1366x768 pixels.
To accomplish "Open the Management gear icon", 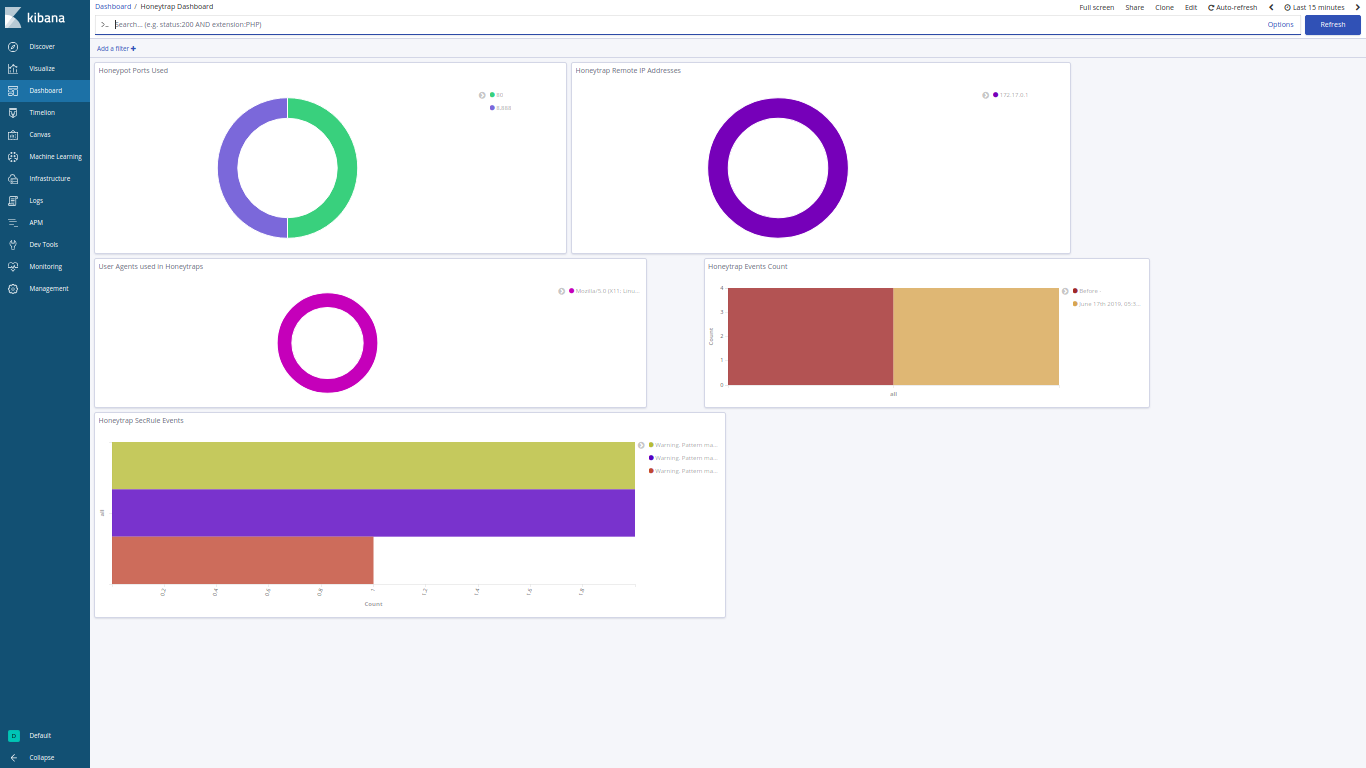I will coord(13,289).
